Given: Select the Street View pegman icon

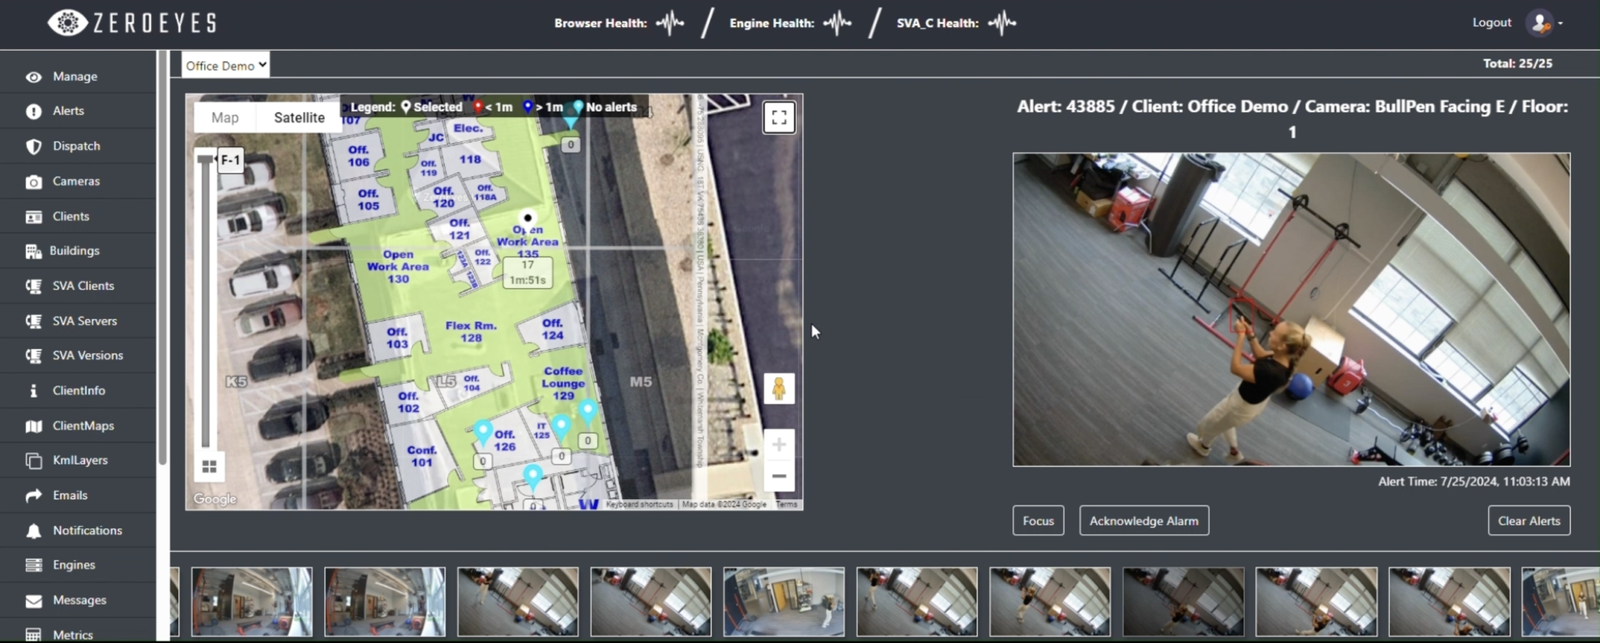Looking at the screenshot, I should (x=779, y=388).
